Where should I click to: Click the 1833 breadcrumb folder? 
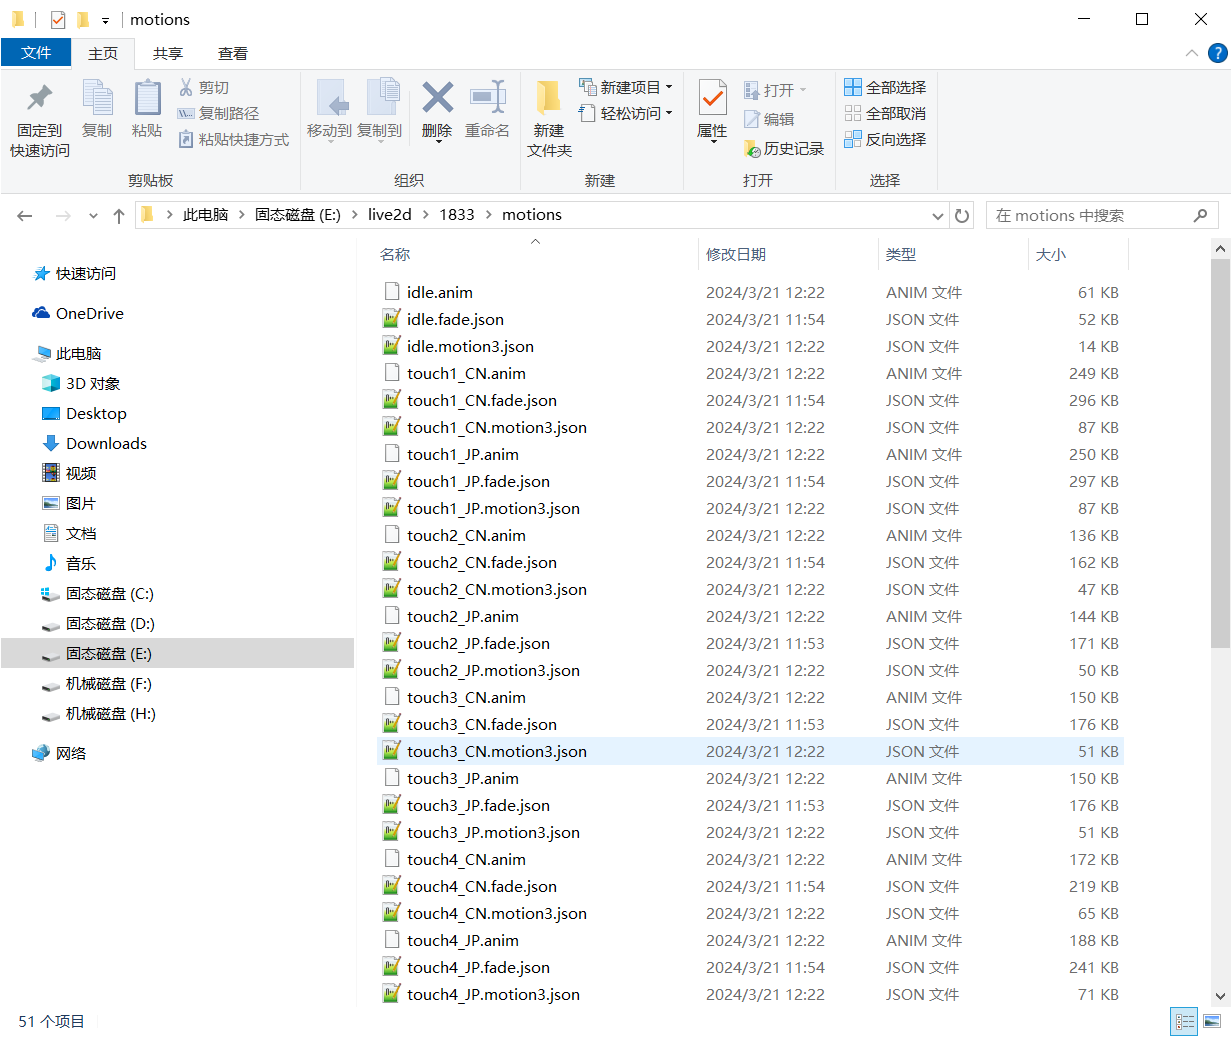coord(457,215)
